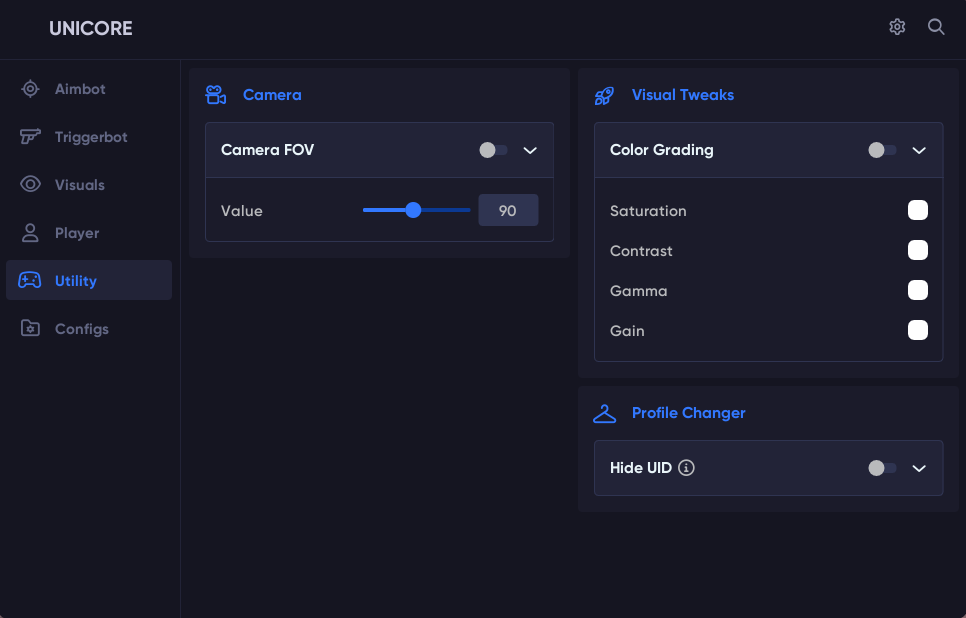Click the Aimbot crosshair icon in sidebar
This screenshot has height=618, width=966.
[x=31, y=89]
